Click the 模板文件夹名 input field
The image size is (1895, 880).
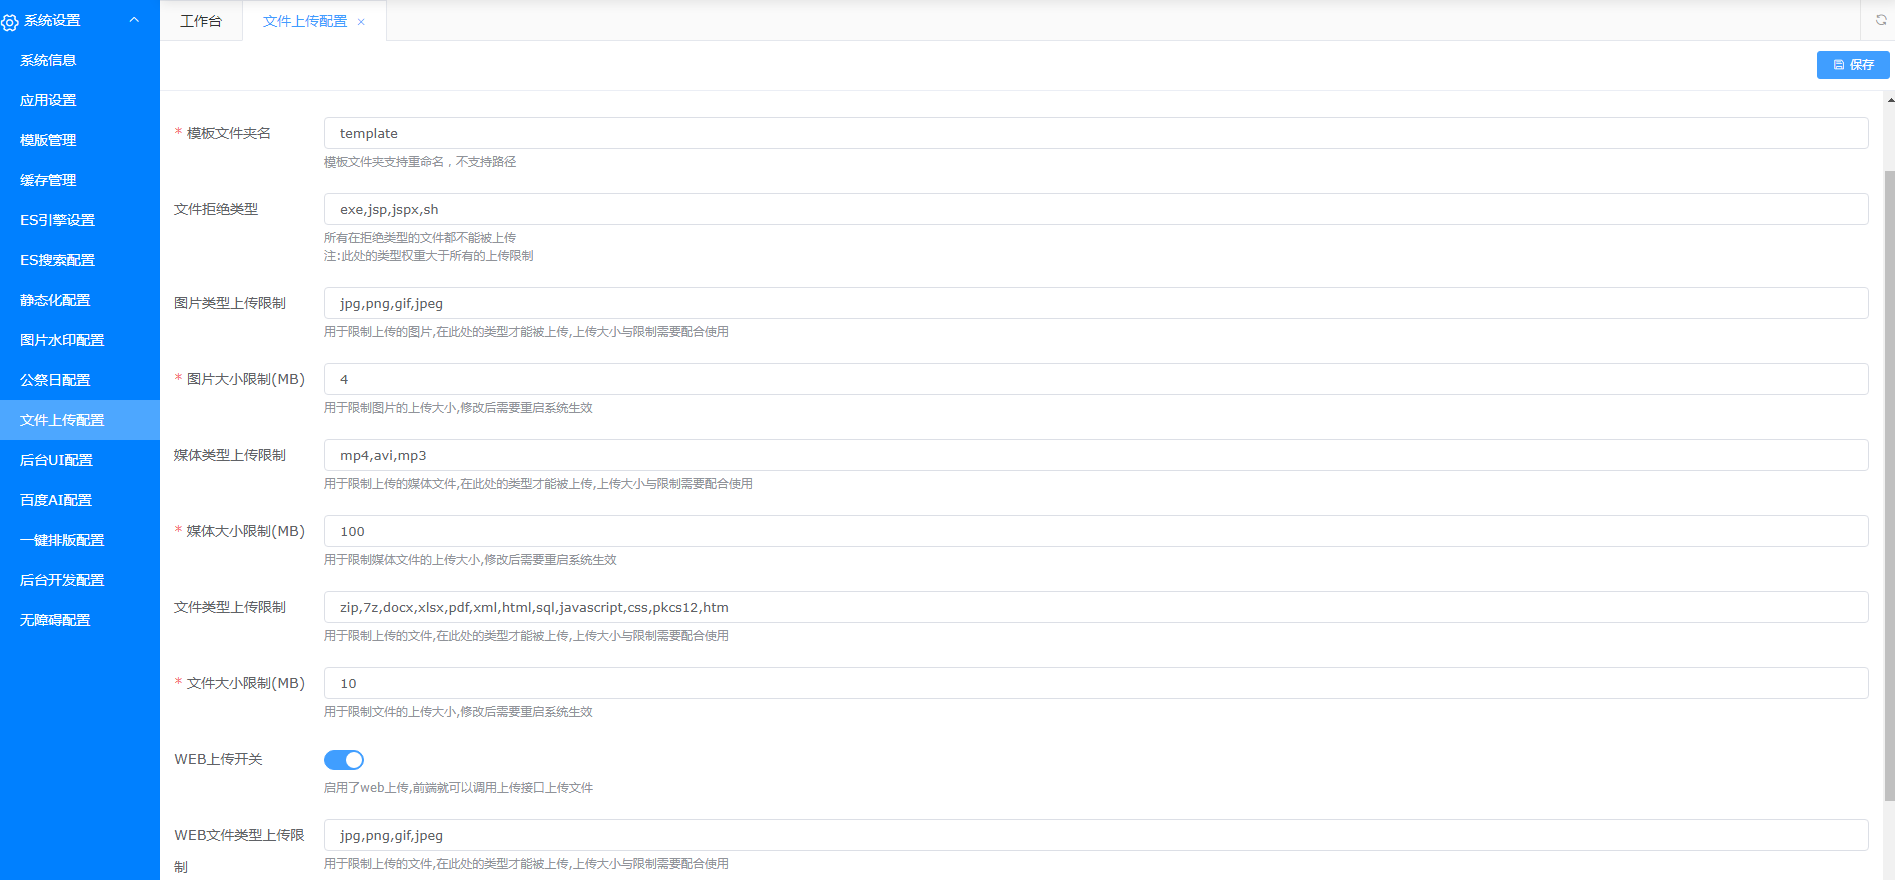point(1095,133)
